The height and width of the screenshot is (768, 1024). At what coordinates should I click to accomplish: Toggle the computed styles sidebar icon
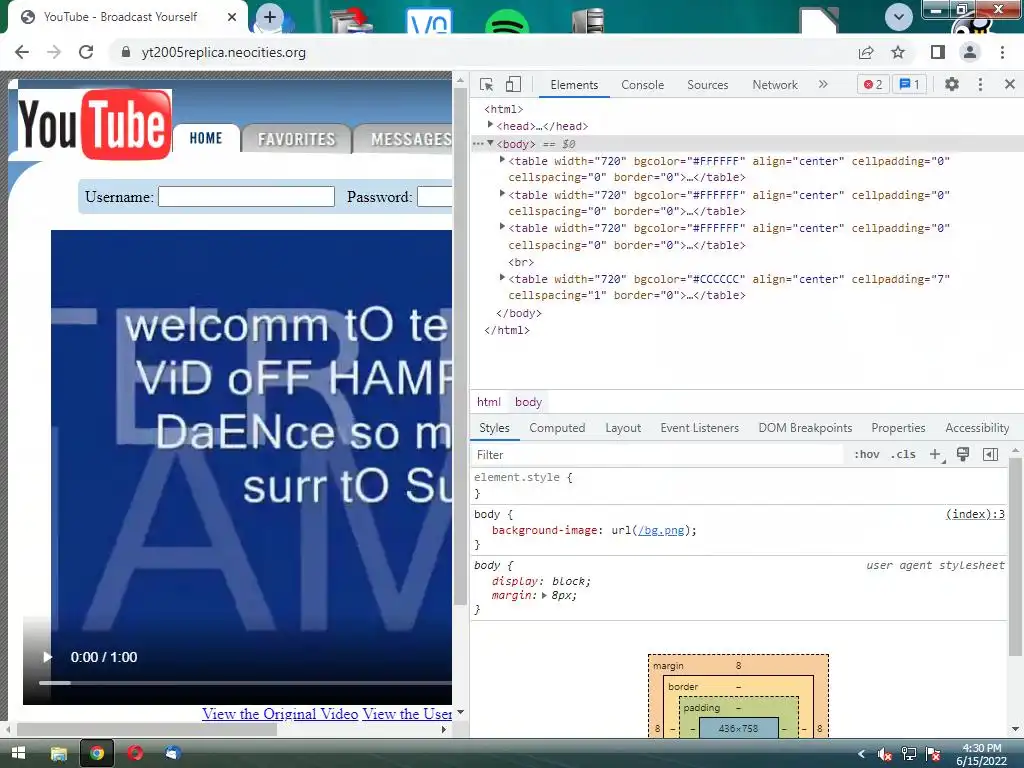pos(990,455)
